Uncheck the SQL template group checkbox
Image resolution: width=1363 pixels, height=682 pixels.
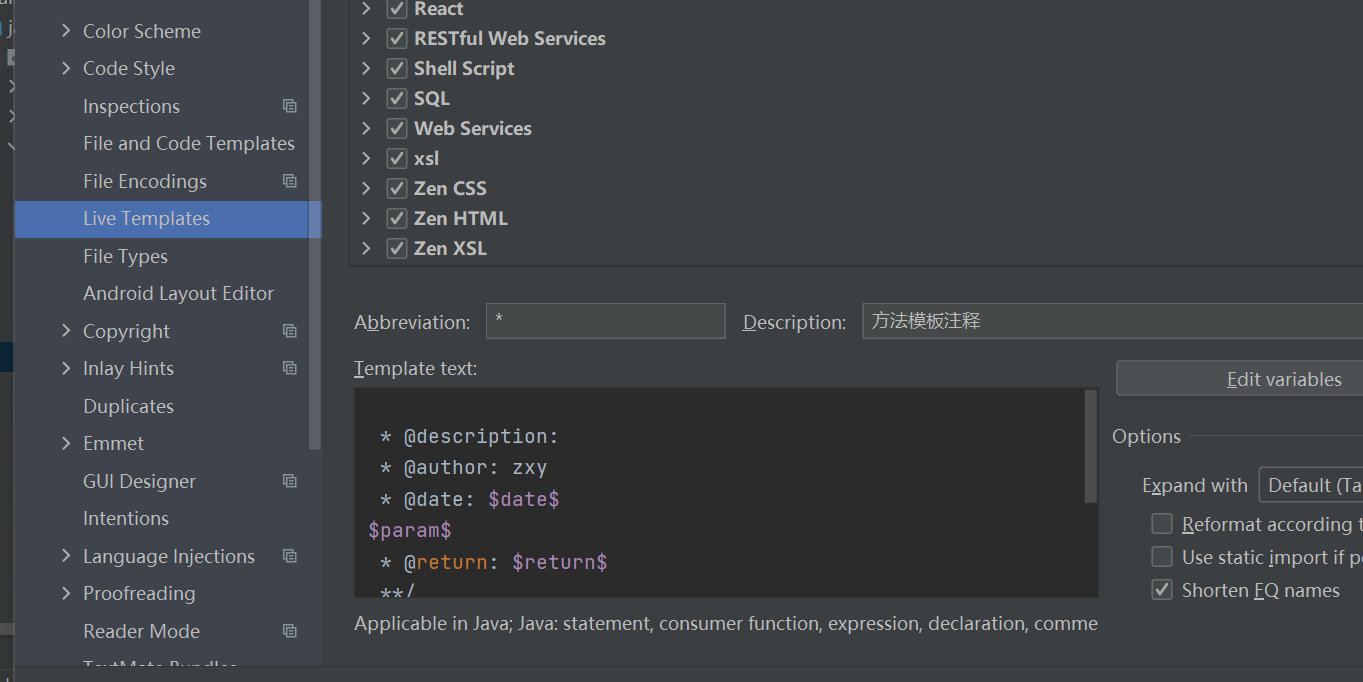click(x=397, y=98)
